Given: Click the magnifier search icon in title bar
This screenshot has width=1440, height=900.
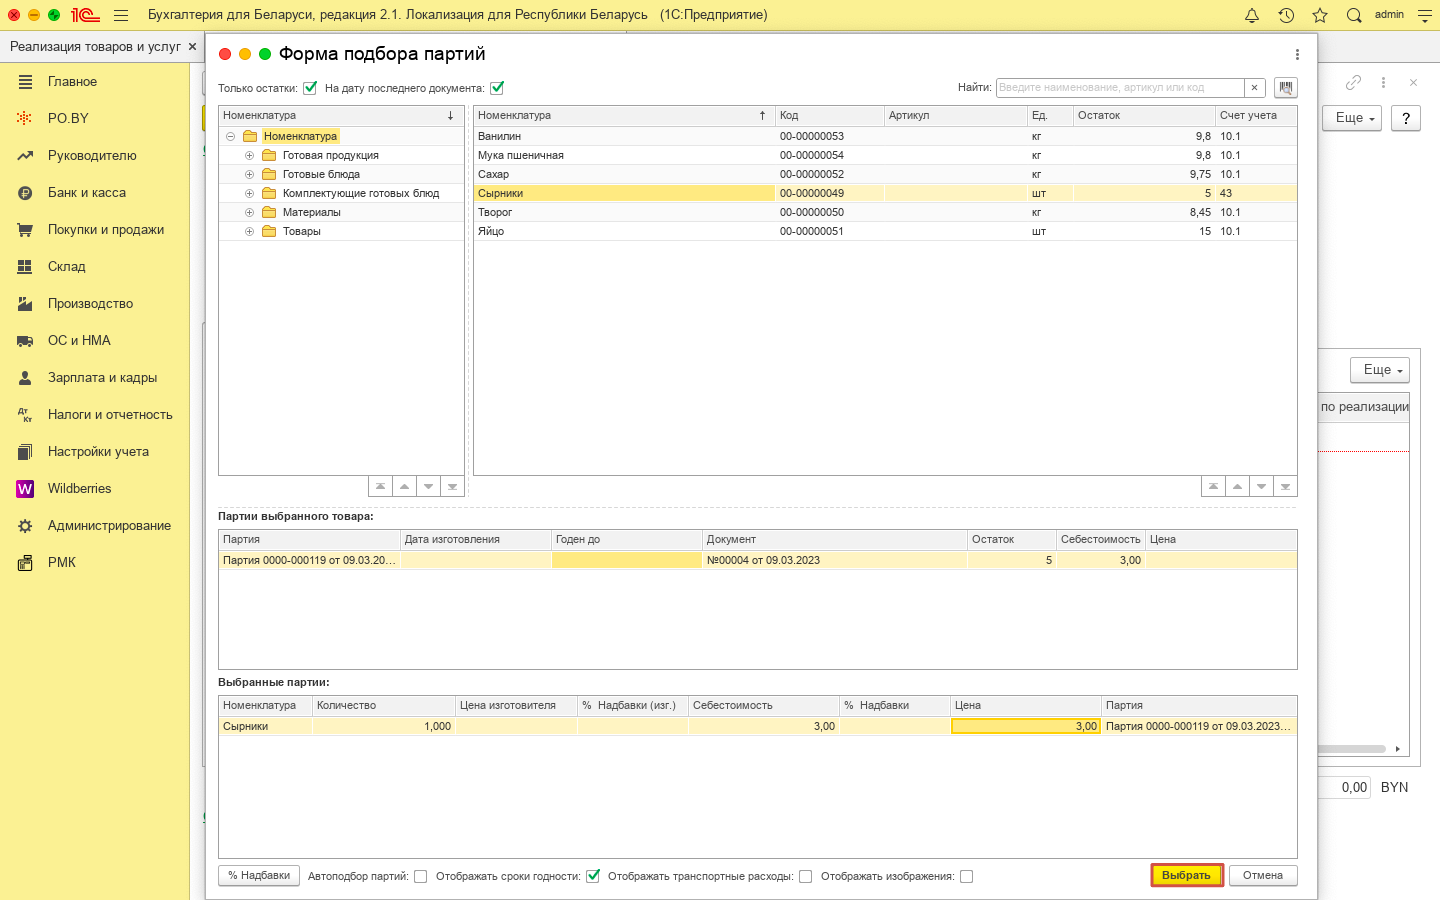Looking at the screenshot, I should point(1354,15).
